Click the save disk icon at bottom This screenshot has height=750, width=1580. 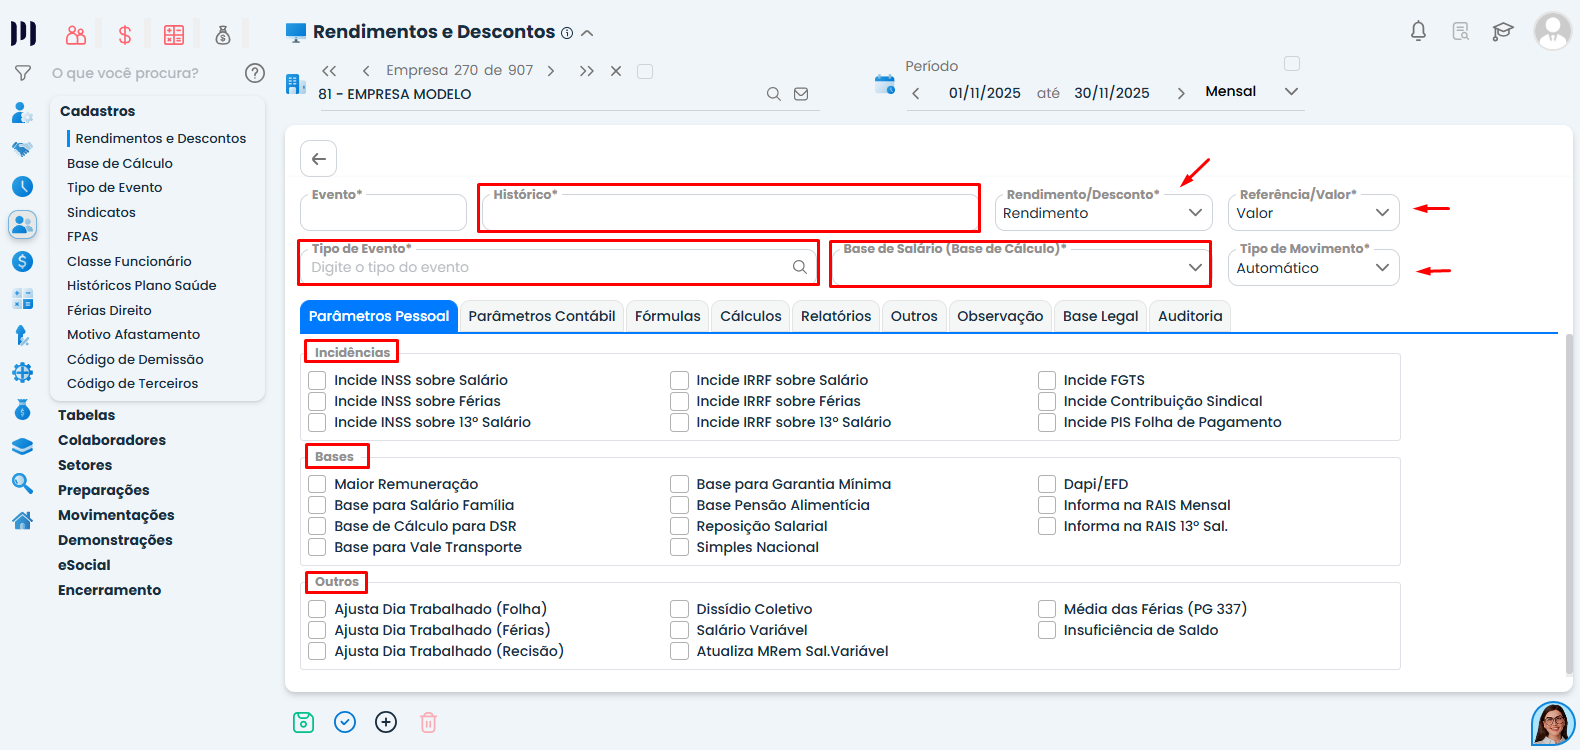[304, 722]
